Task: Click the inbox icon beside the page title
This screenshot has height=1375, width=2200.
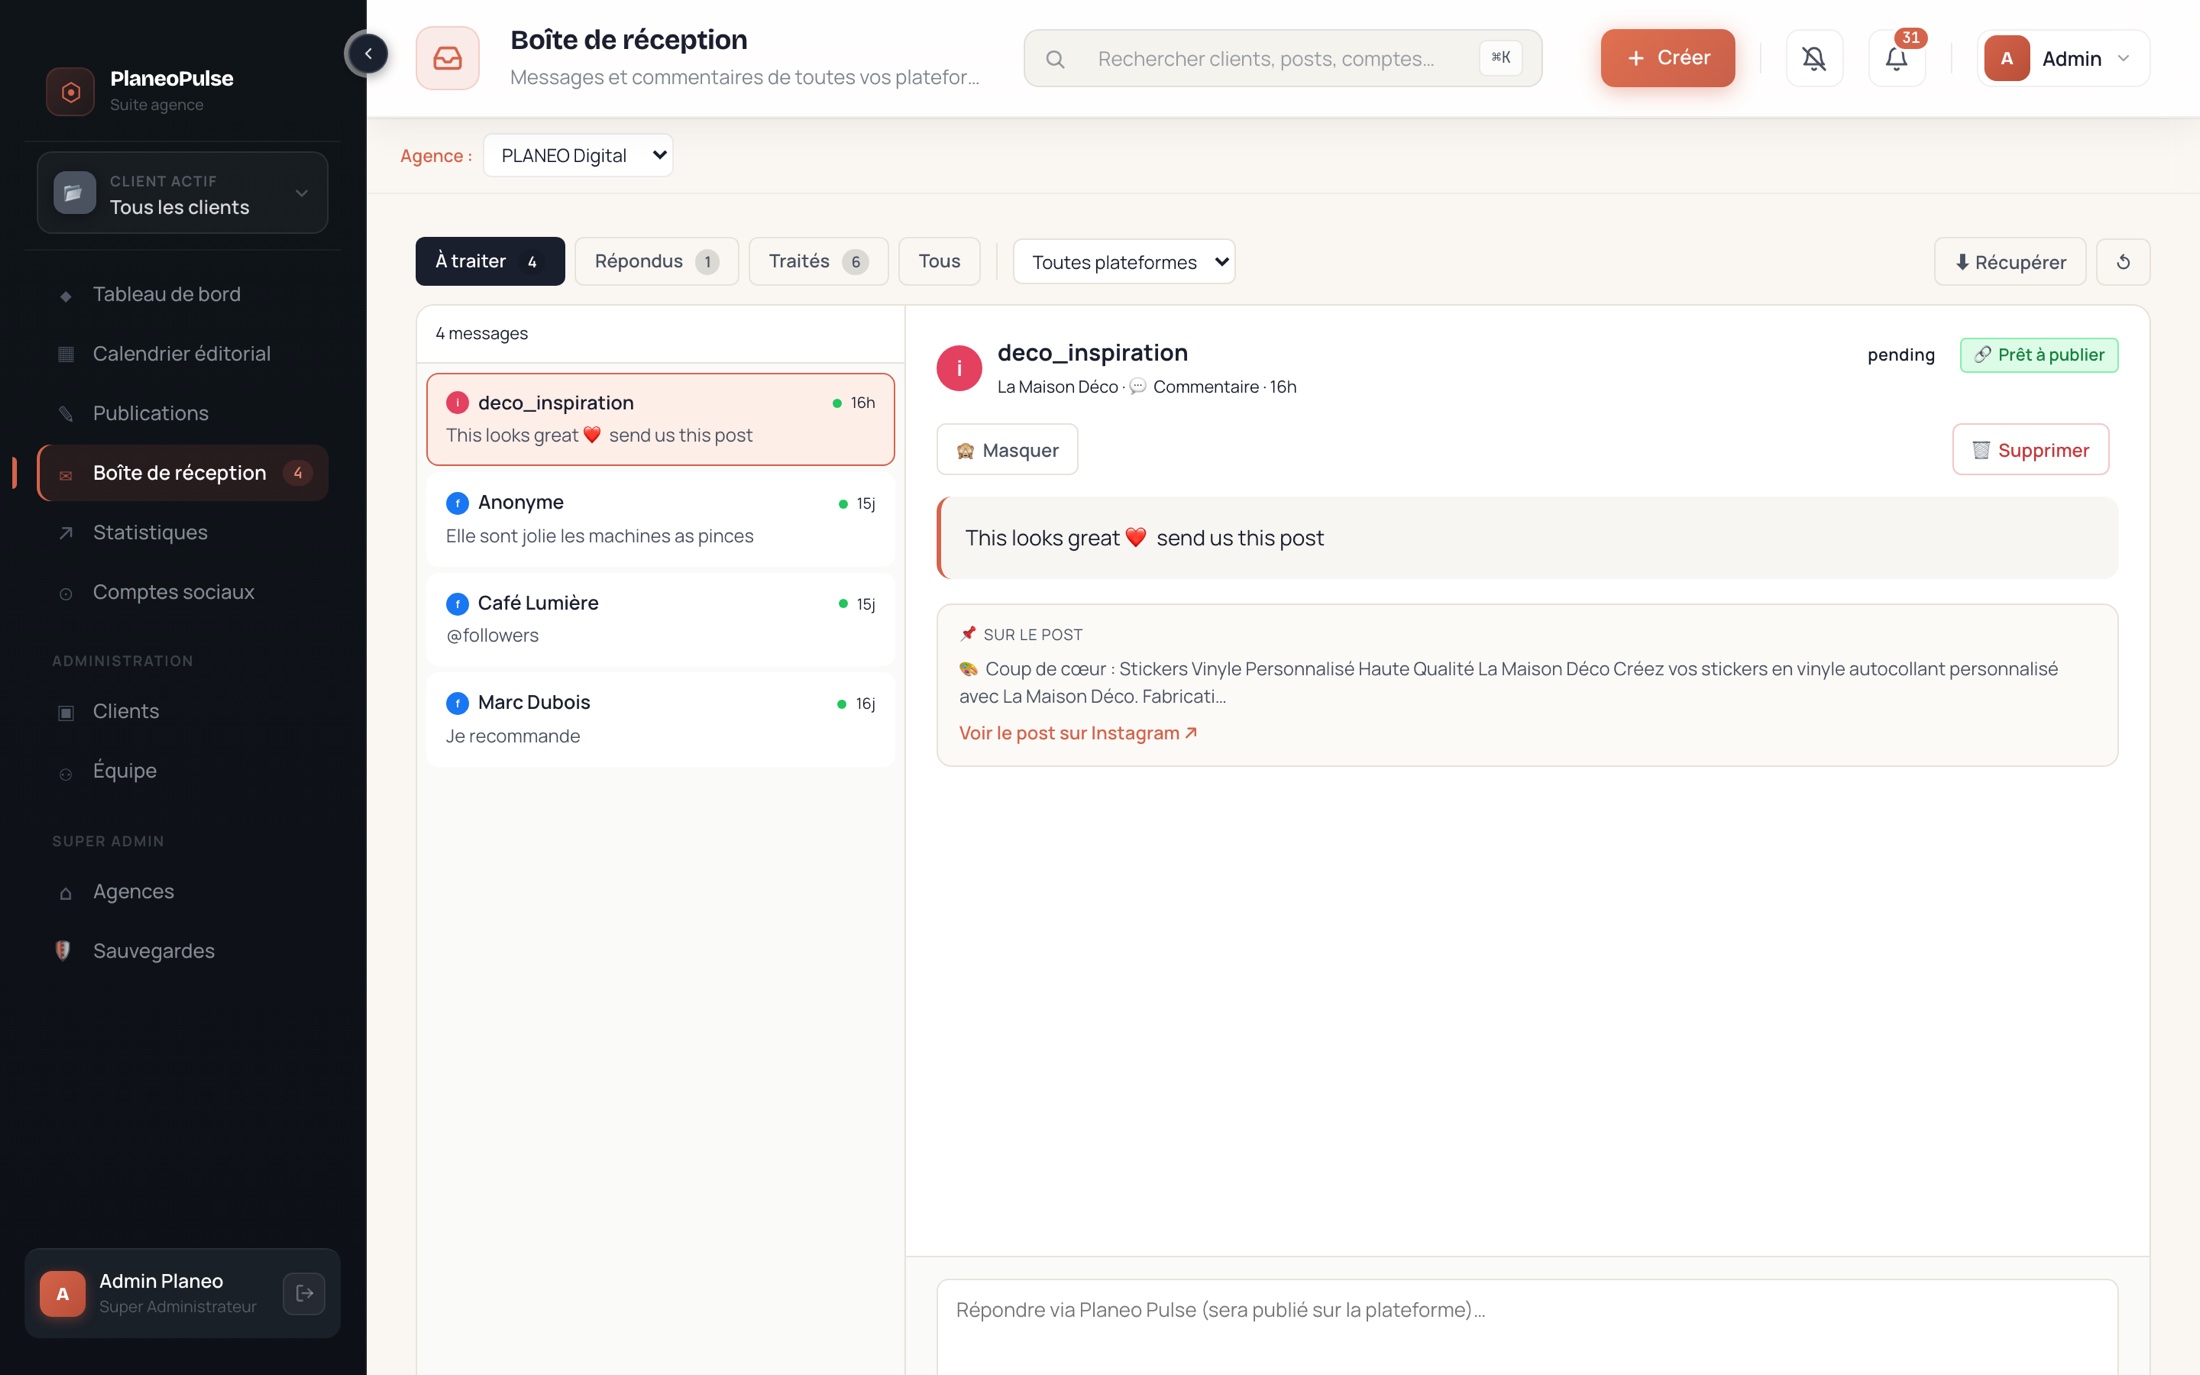Action: click(447, 58)
